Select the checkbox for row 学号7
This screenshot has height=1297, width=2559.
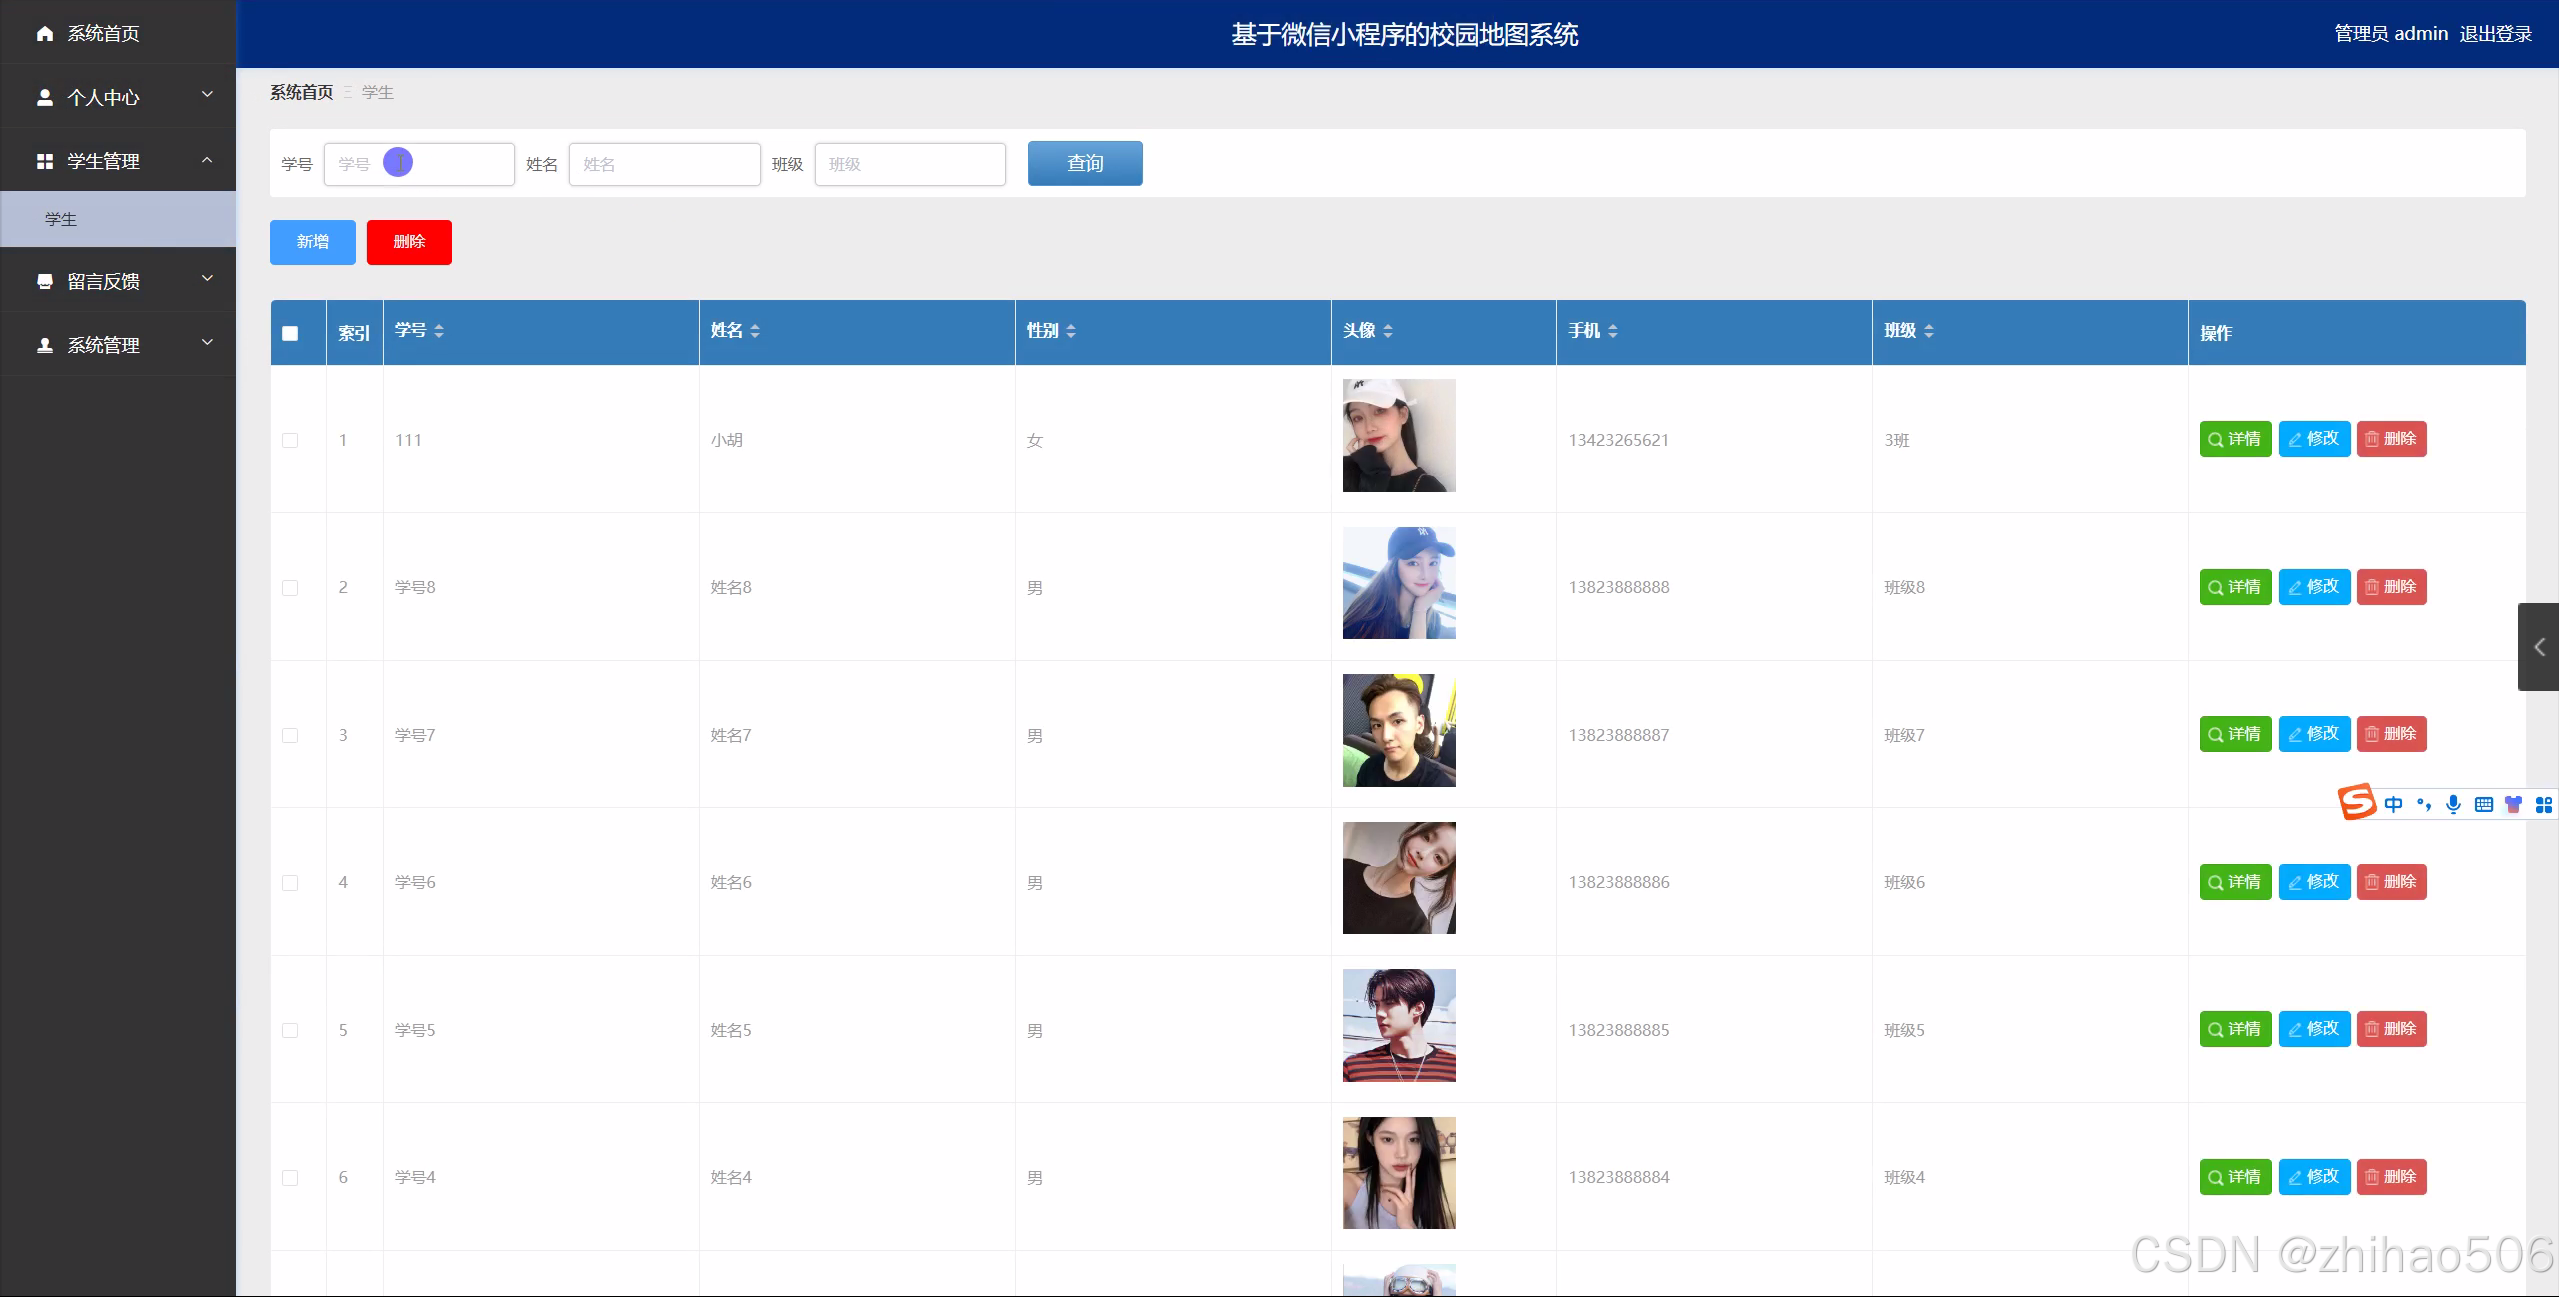(x=290, y=735)
